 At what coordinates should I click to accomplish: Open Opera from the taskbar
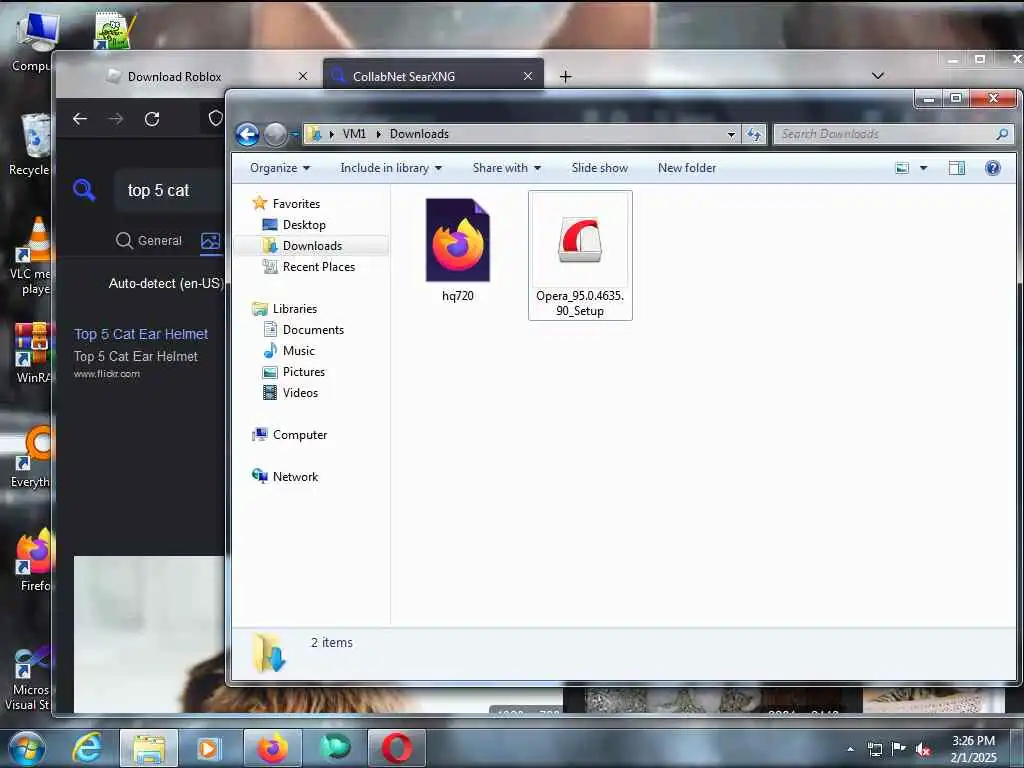pos(397,748)
